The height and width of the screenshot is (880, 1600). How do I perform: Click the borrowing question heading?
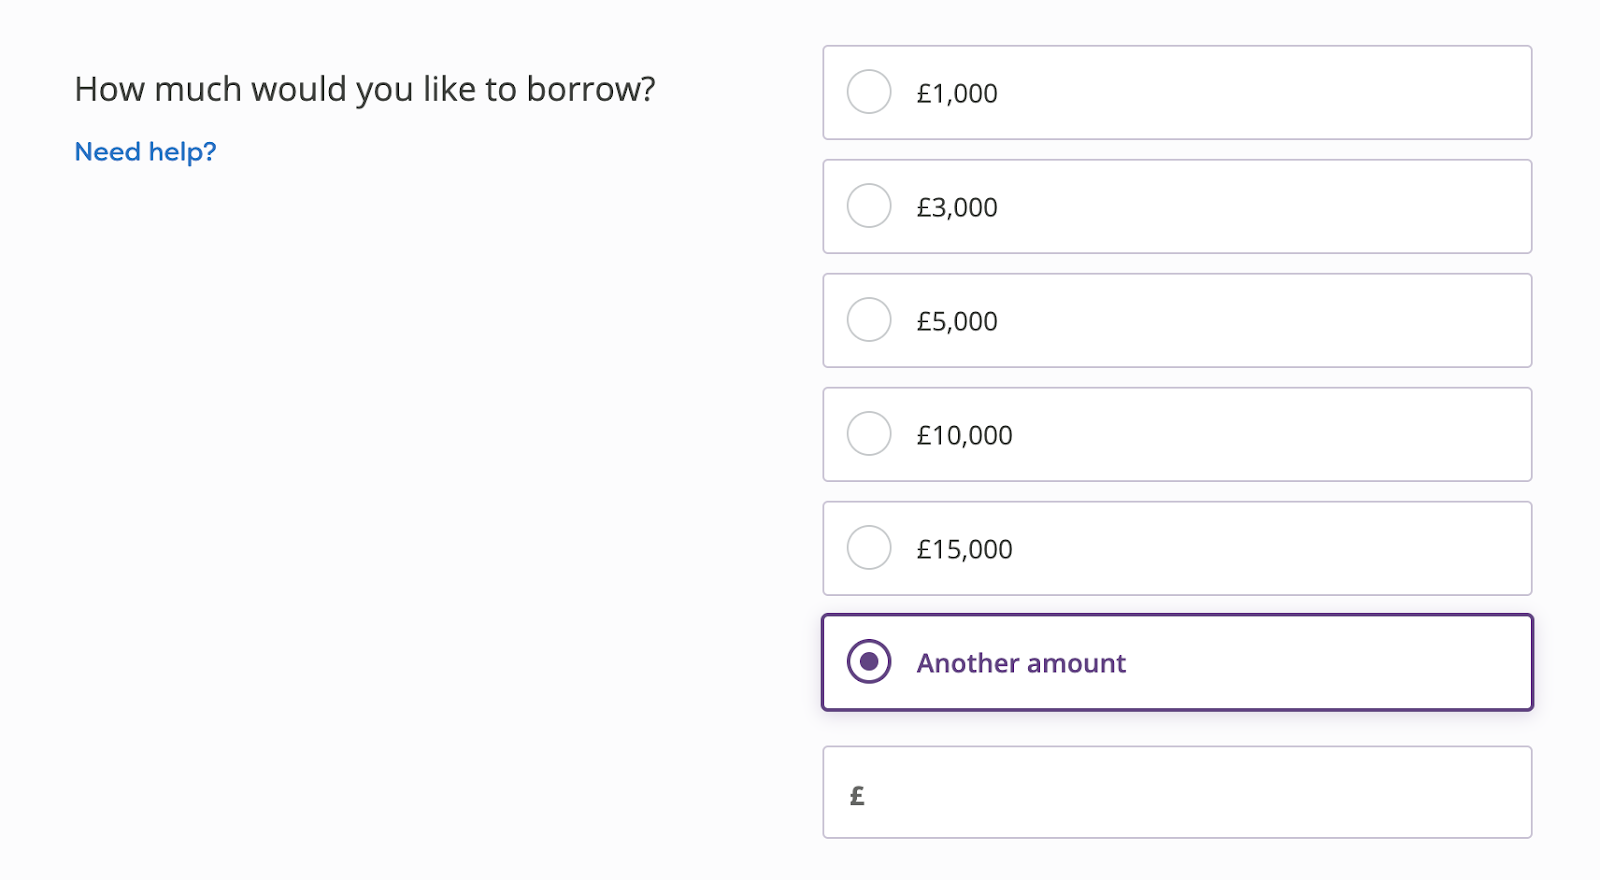[x=366, y=88]
